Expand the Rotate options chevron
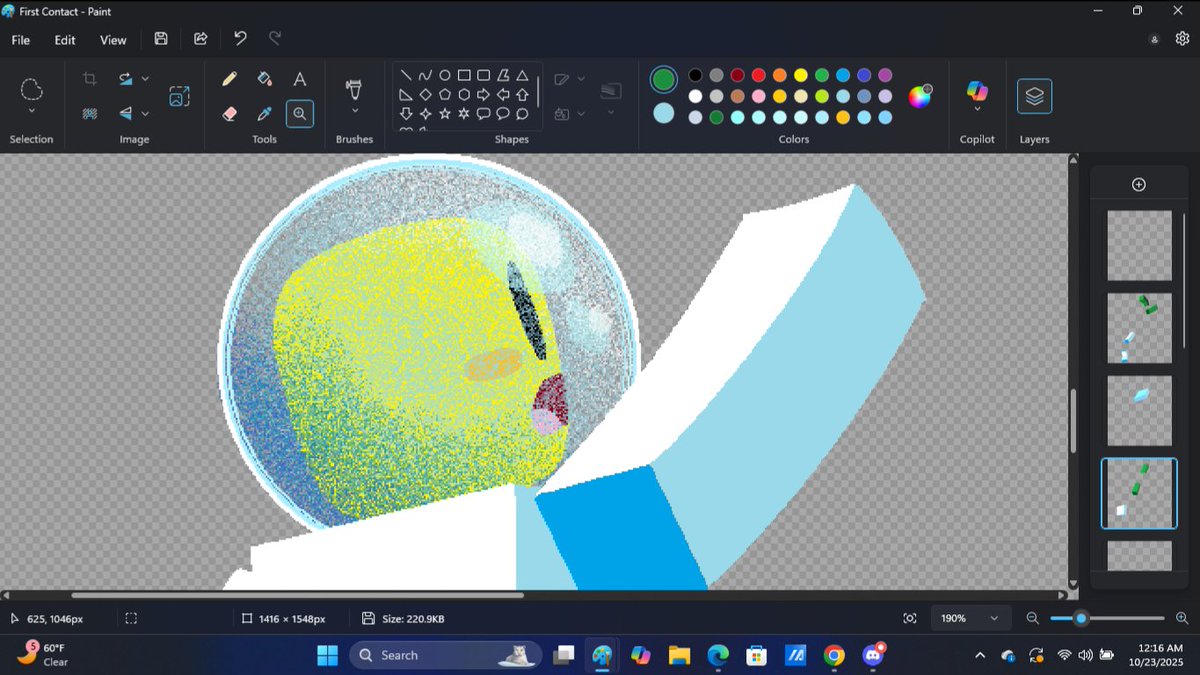This screenshot has width=1200, height=675. click(145, 79)
